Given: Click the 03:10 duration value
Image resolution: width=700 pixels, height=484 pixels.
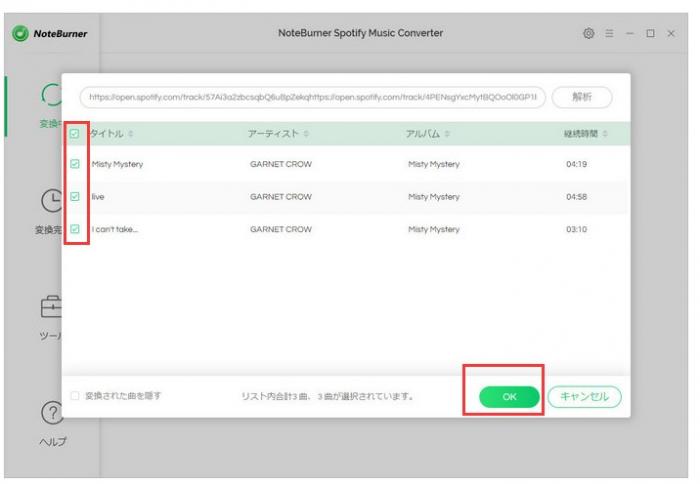Looking at the screenshot, I should tap(576, 229).
